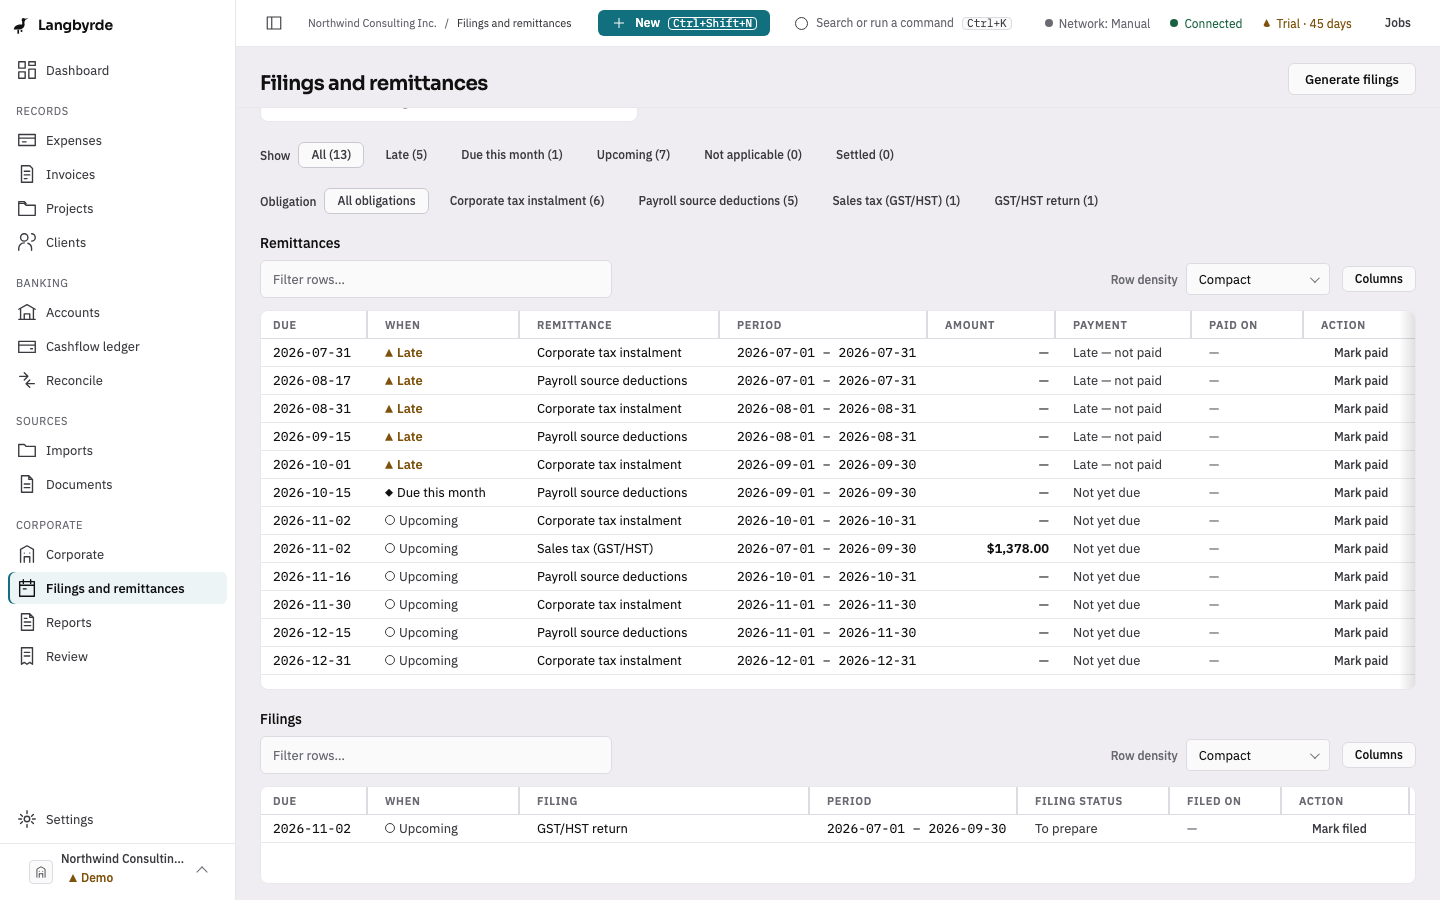Open Settings with the gear icon
The height and width of the screenshot is (900, 1440).
(x=118, y=819)
